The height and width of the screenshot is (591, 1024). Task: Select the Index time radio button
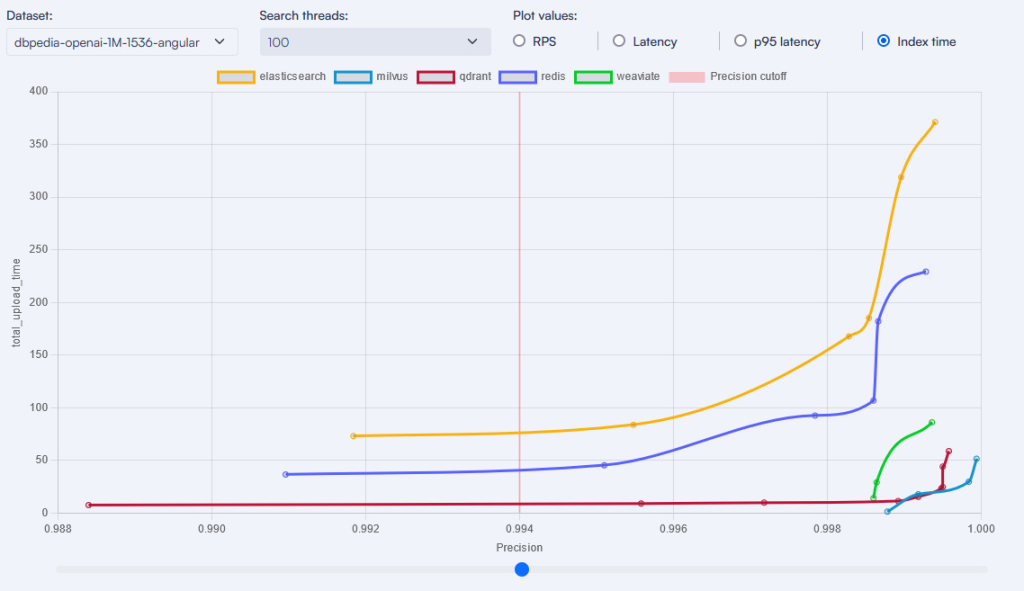coord(883,41)
